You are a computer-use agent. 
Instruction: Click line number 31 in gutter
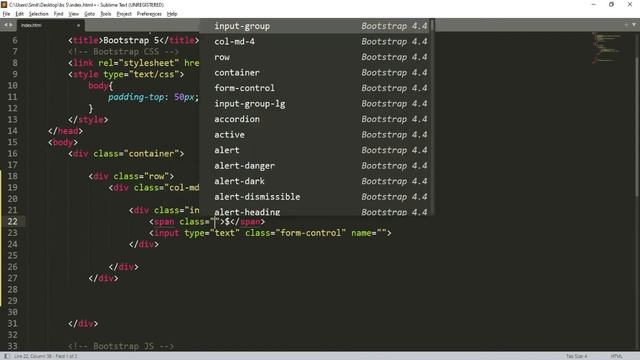pyautogui.click(x=13, y=324)
